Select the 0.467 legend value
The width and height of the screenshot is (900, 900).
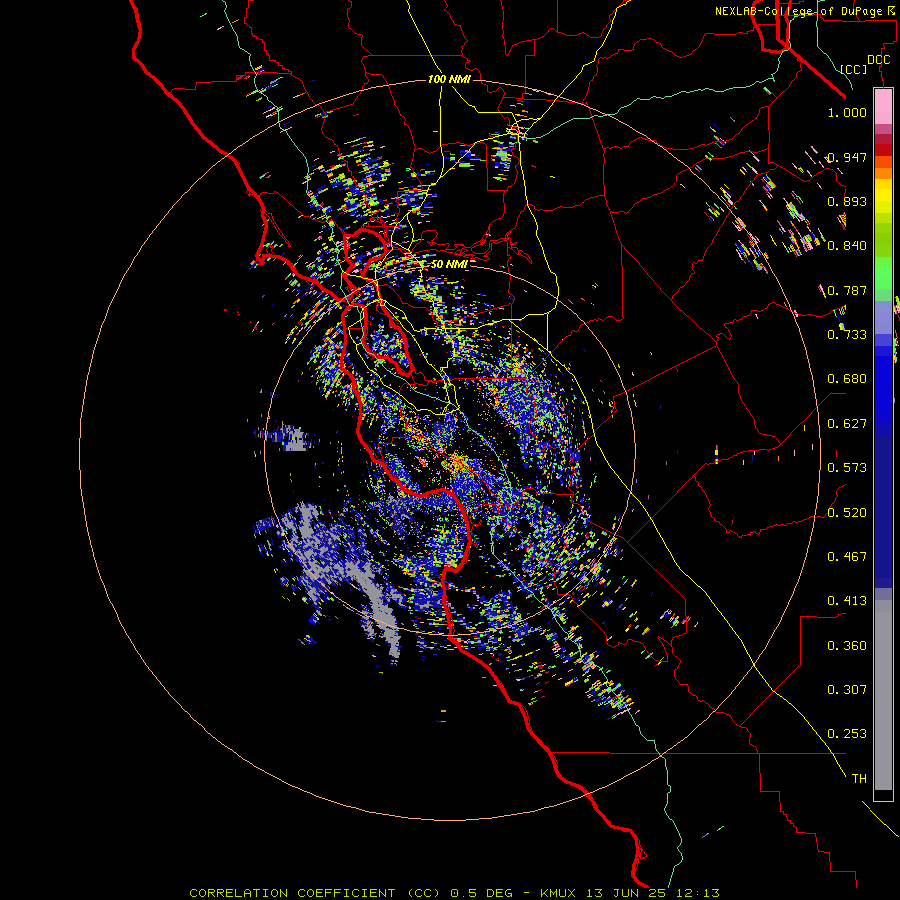(847, 557)
